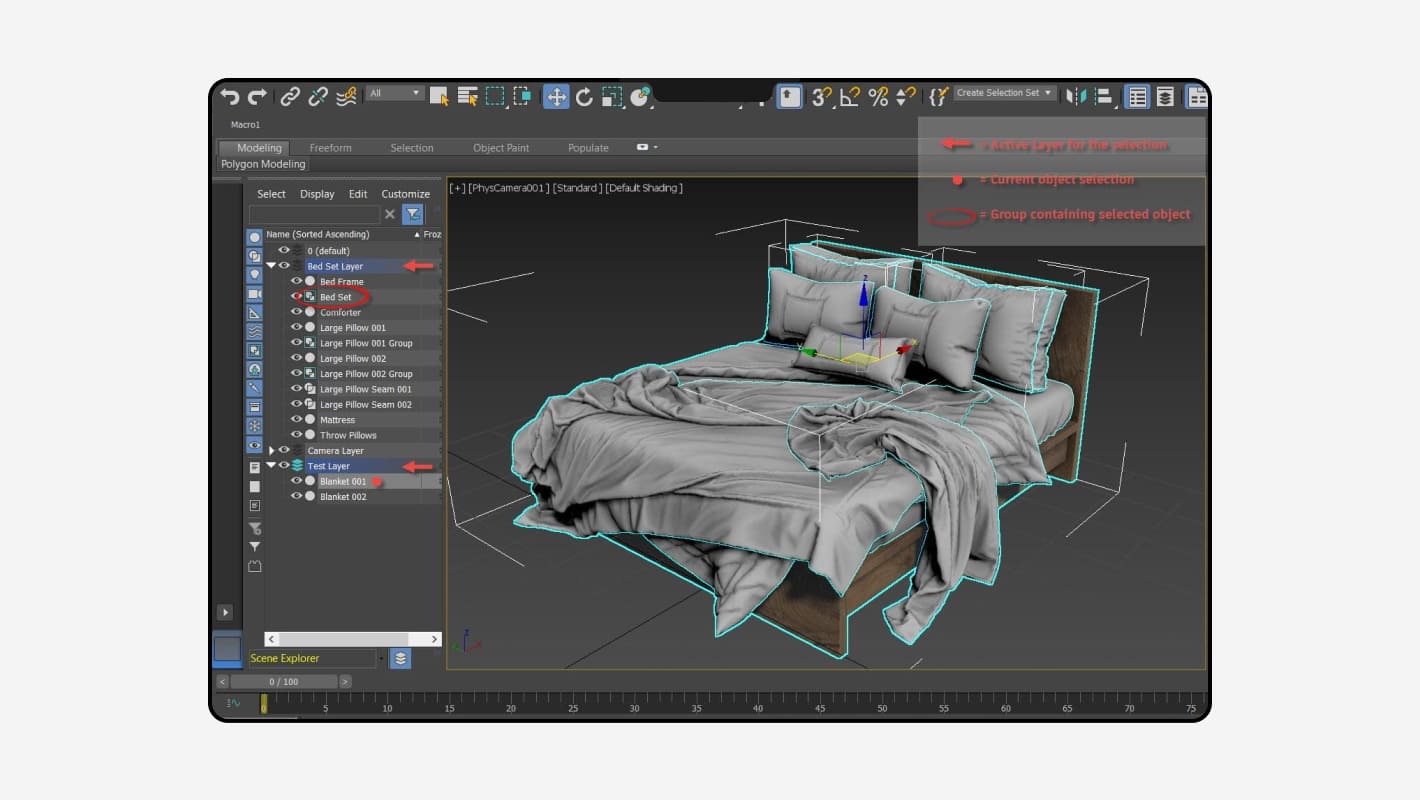Expand the Camera Layer entry
1420x800 pixels.
click(x=271, y=450)
